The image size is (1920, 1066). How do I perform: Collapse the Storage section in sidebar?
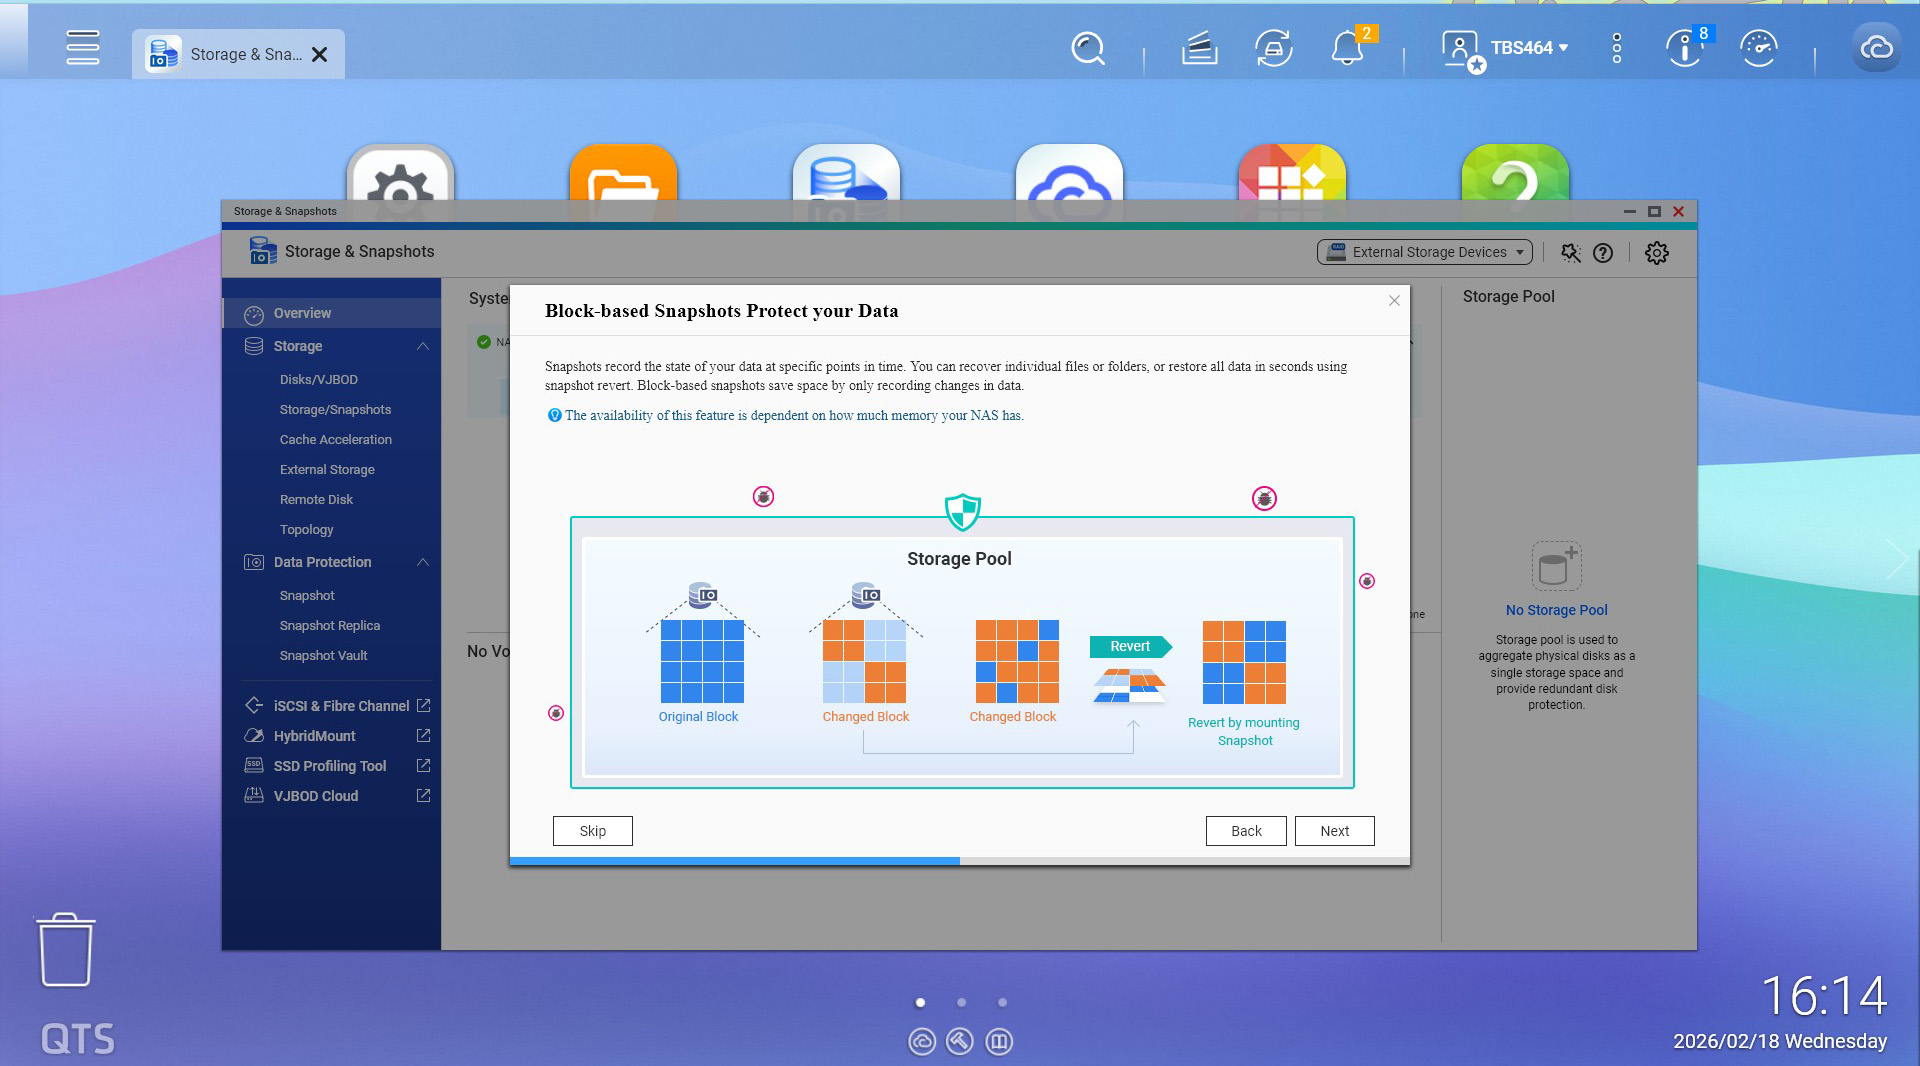422,346
